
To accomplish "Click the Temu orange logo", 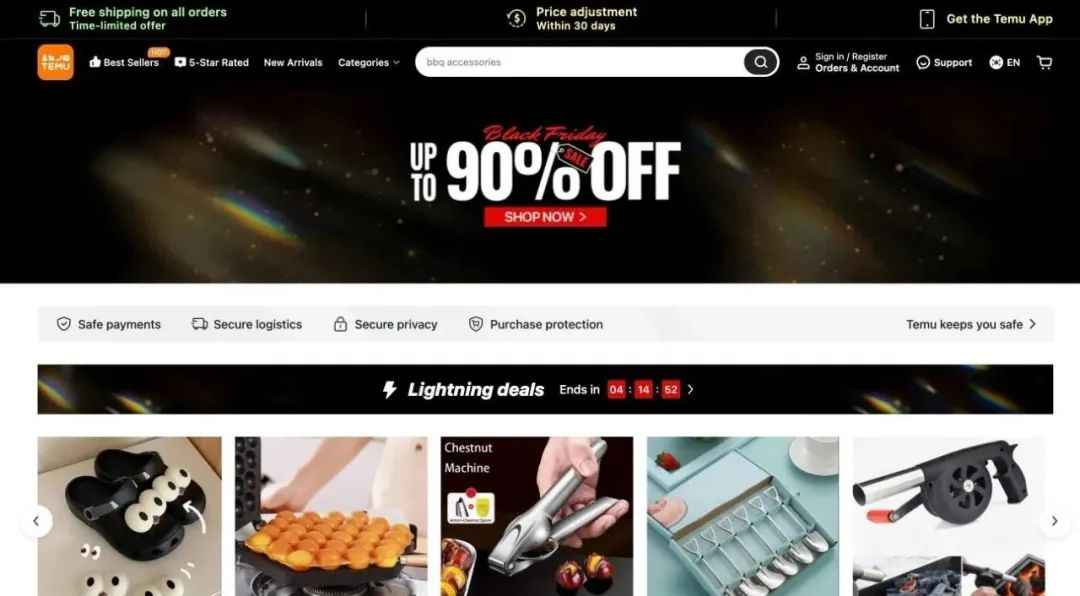I will [55, 62].
